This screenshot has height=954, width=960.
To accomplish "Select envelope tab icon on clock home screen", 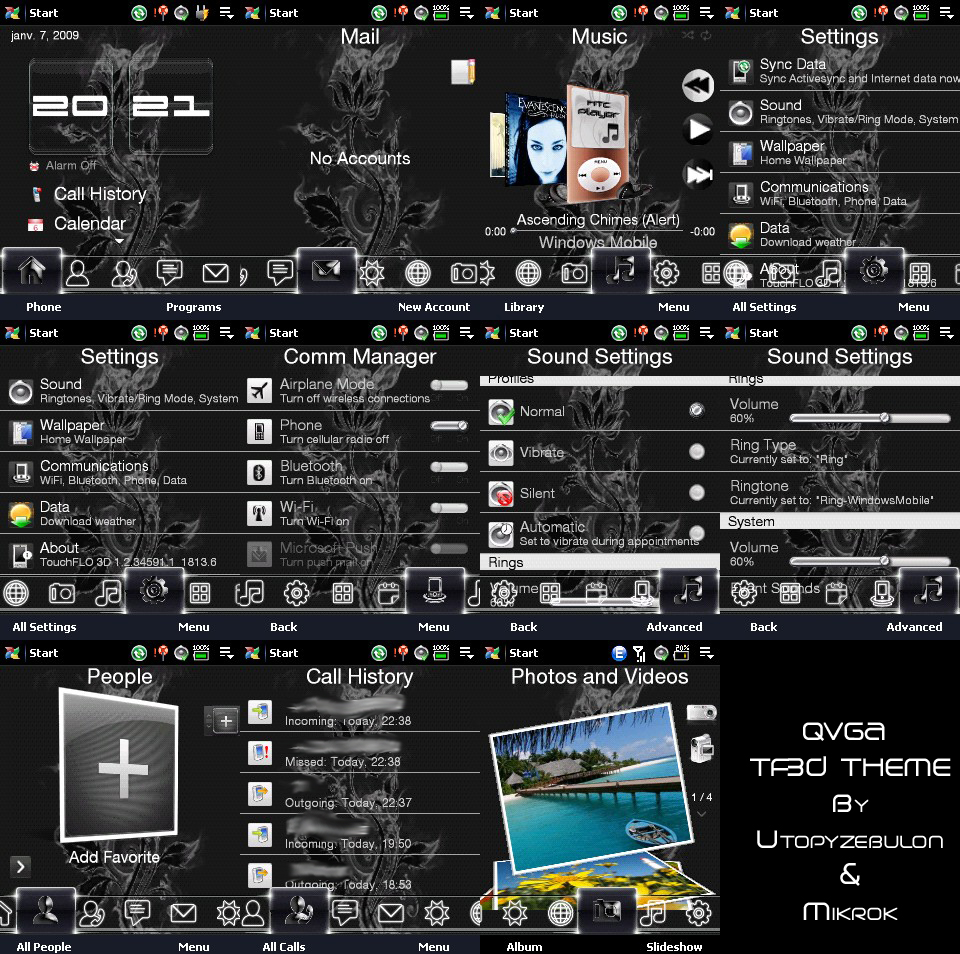I will [215, 273].
